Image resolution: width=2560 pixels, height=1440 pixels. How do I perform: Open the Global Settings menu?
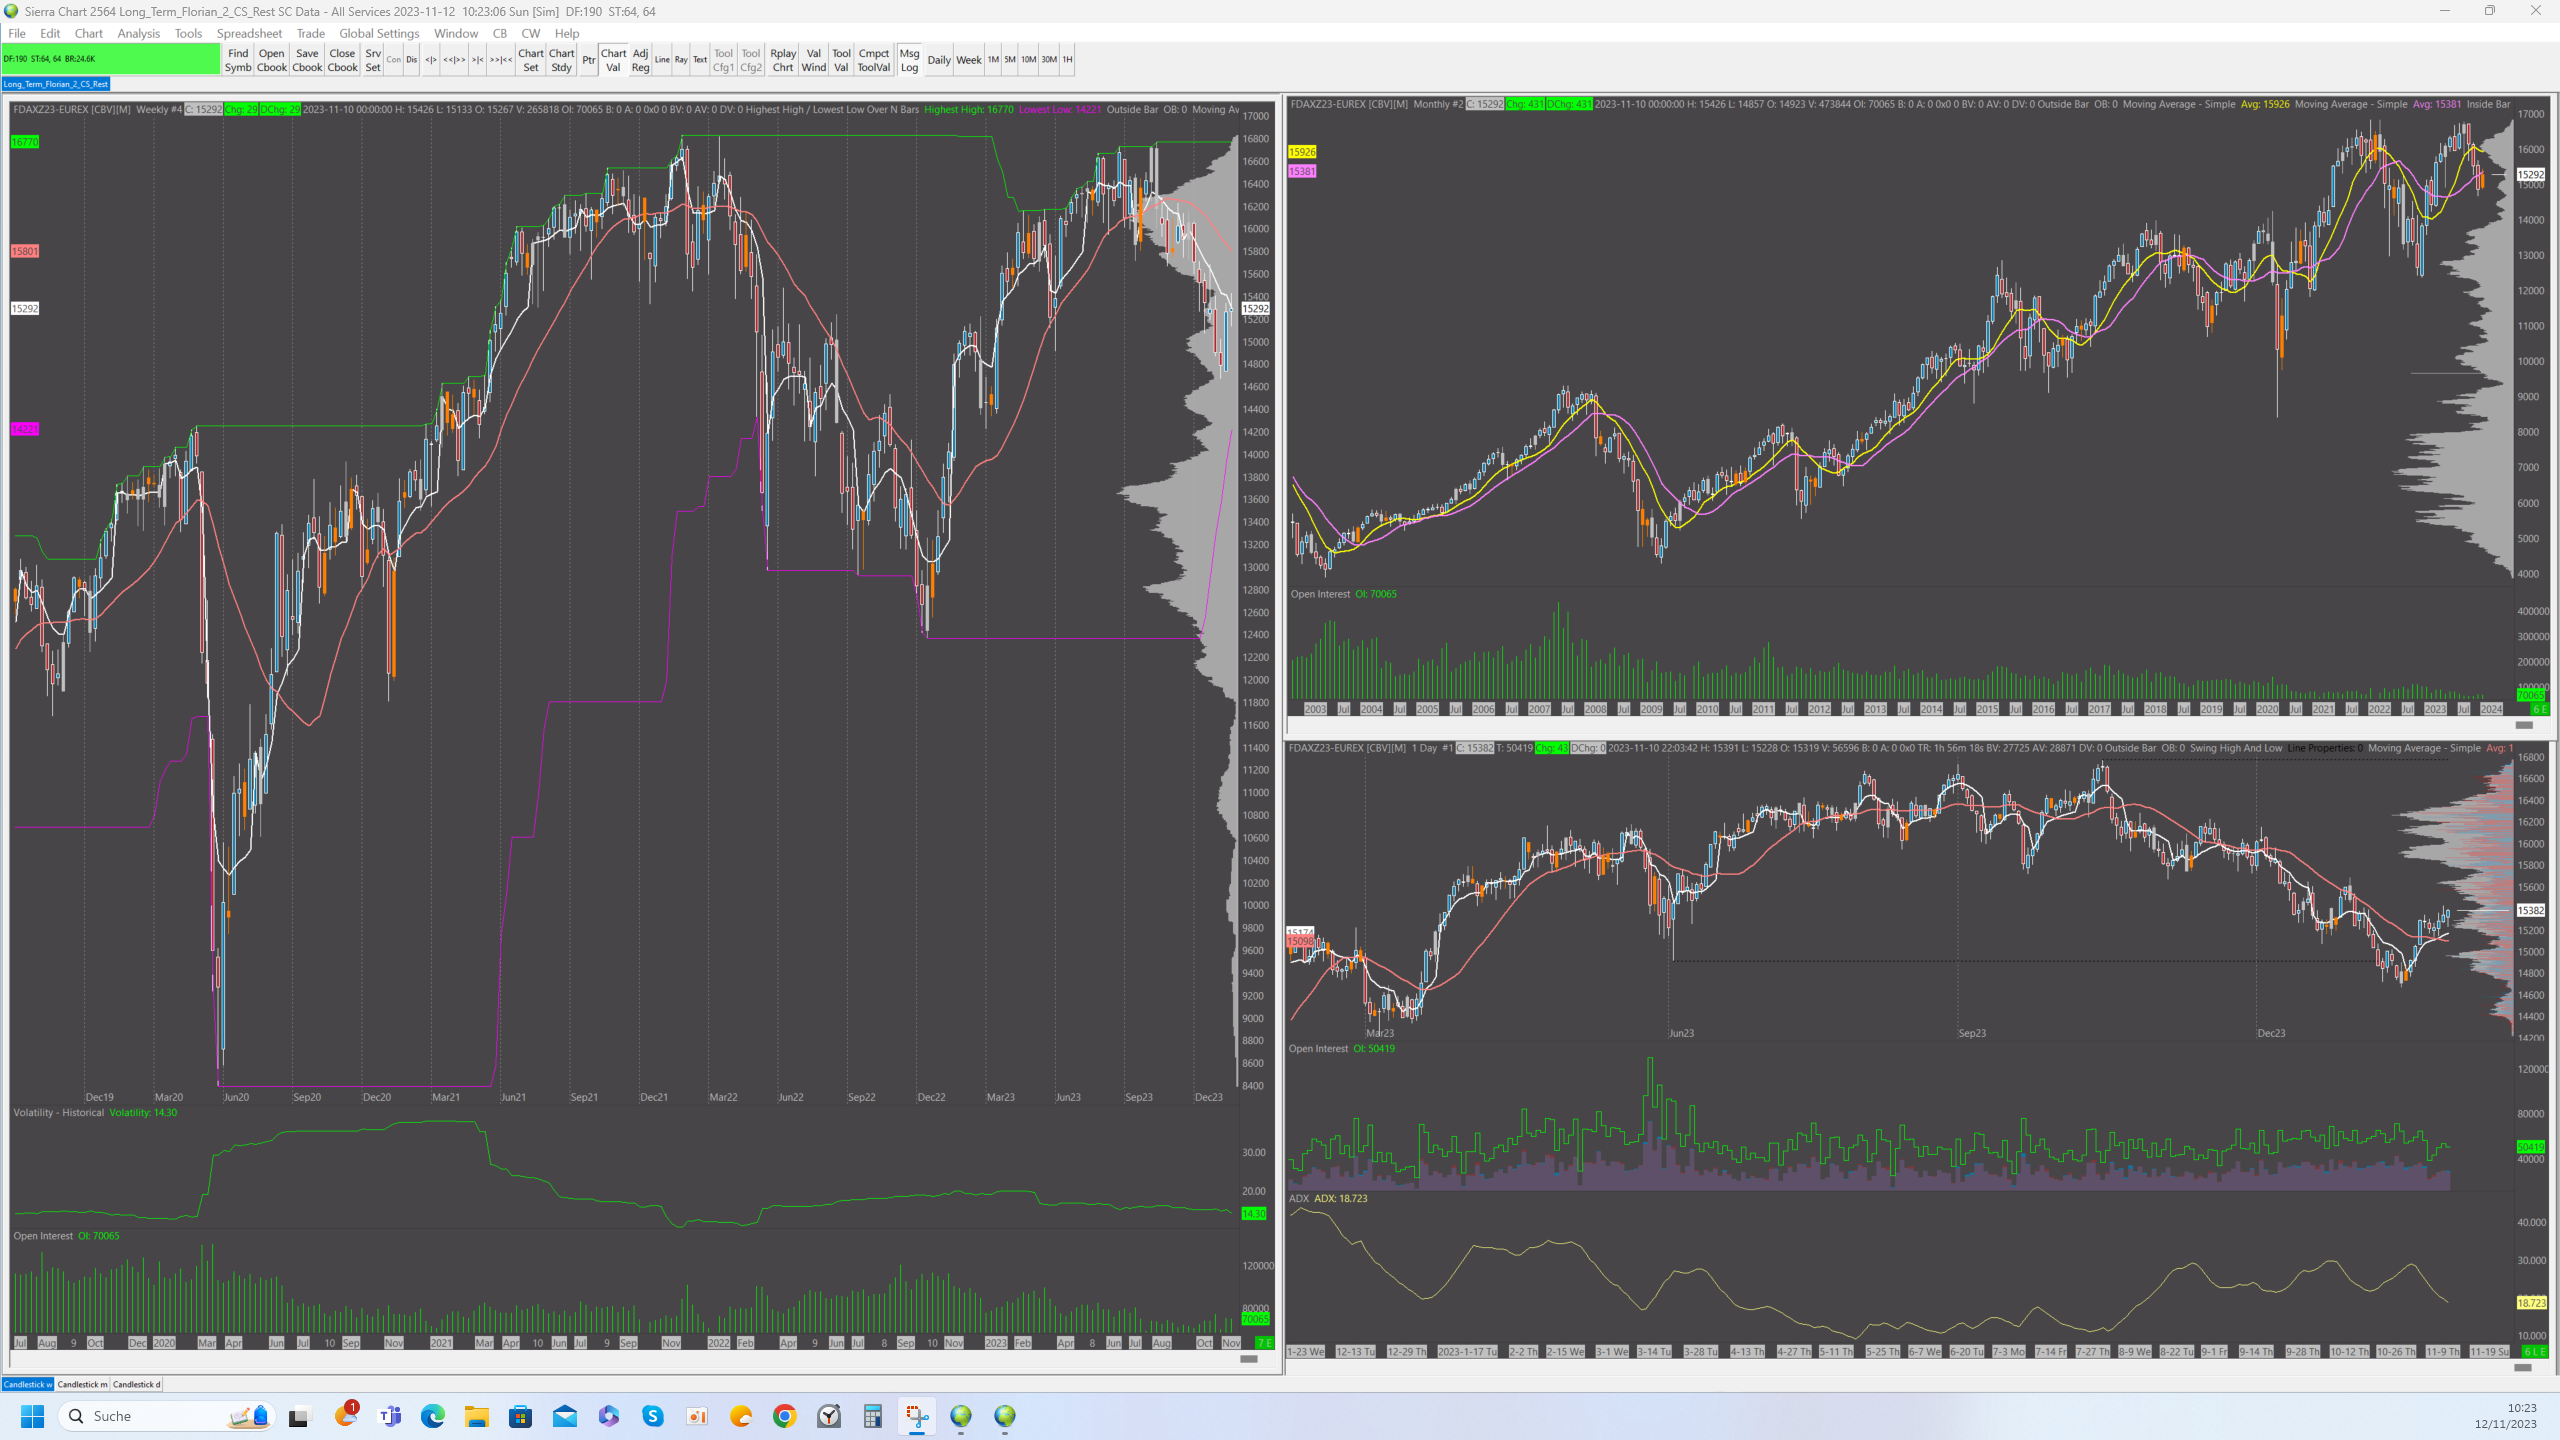click(x=379, y=33)
